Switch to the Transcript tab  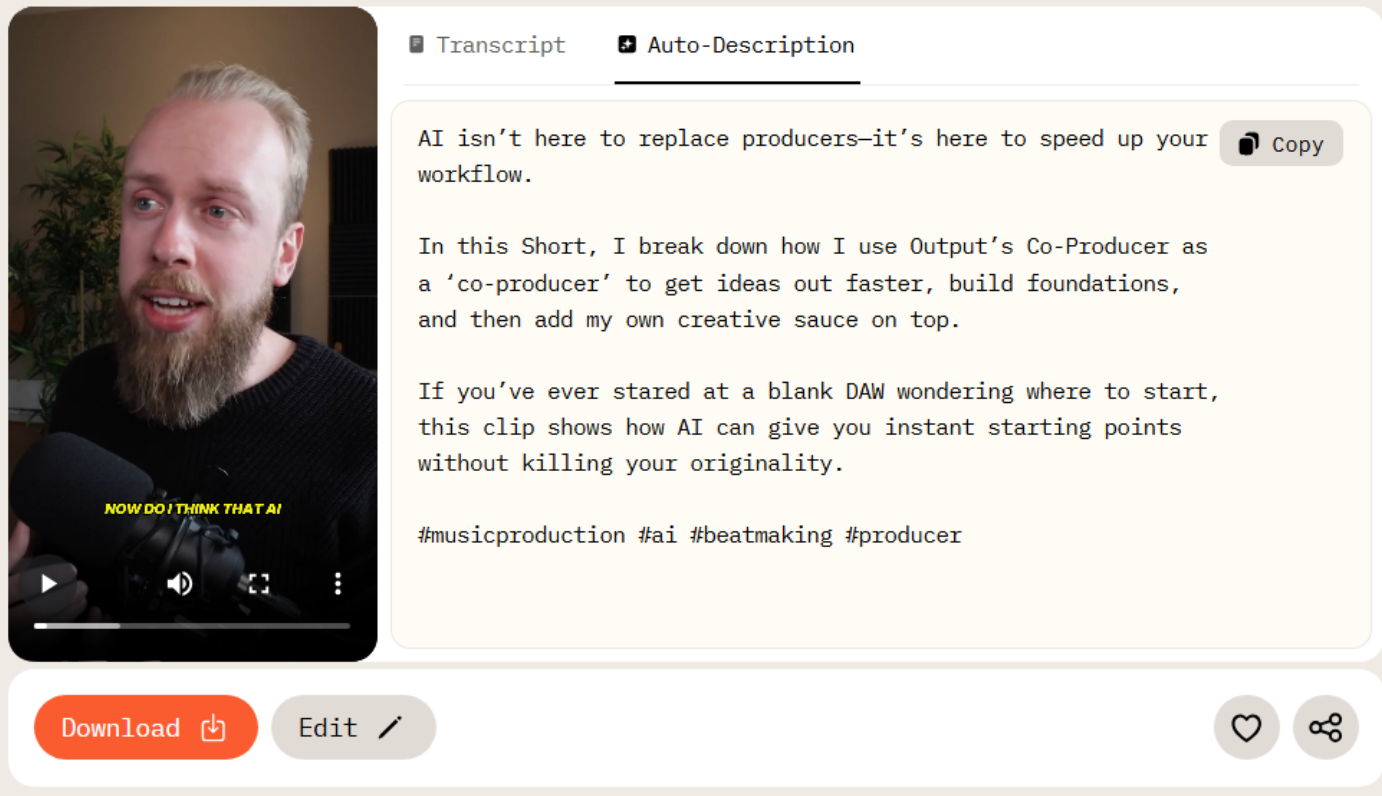point(488,45)
